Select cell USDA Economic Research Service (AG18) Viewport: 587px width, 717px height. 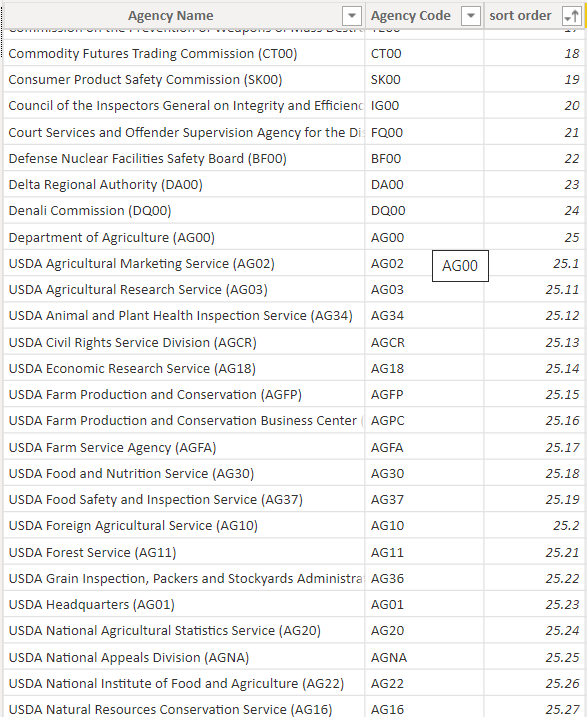[184, 369]
